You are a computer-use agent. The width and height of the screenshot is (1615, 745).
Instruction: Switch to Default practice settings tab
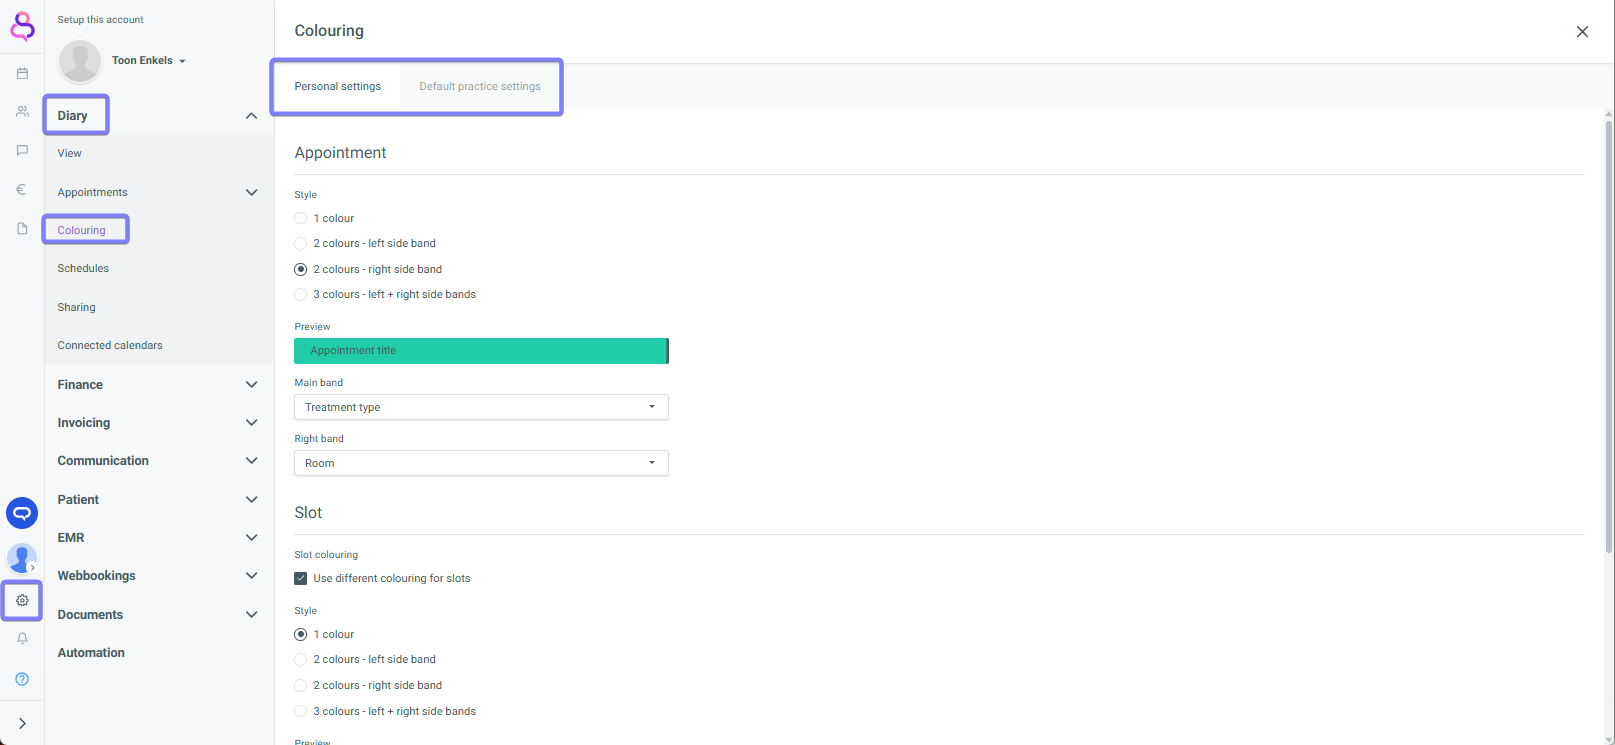(480, 87)
